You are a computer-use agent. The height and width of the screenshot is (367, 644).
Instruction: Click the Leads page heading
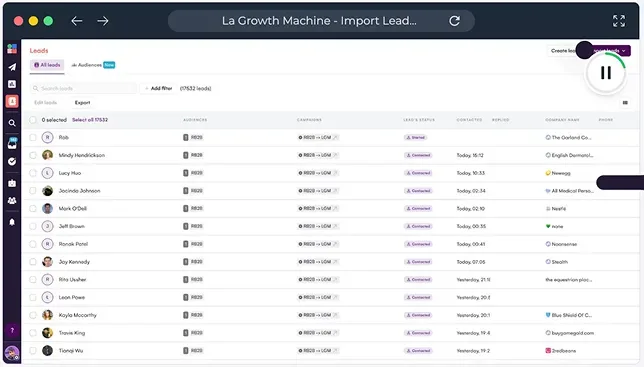tap(39, 50)
